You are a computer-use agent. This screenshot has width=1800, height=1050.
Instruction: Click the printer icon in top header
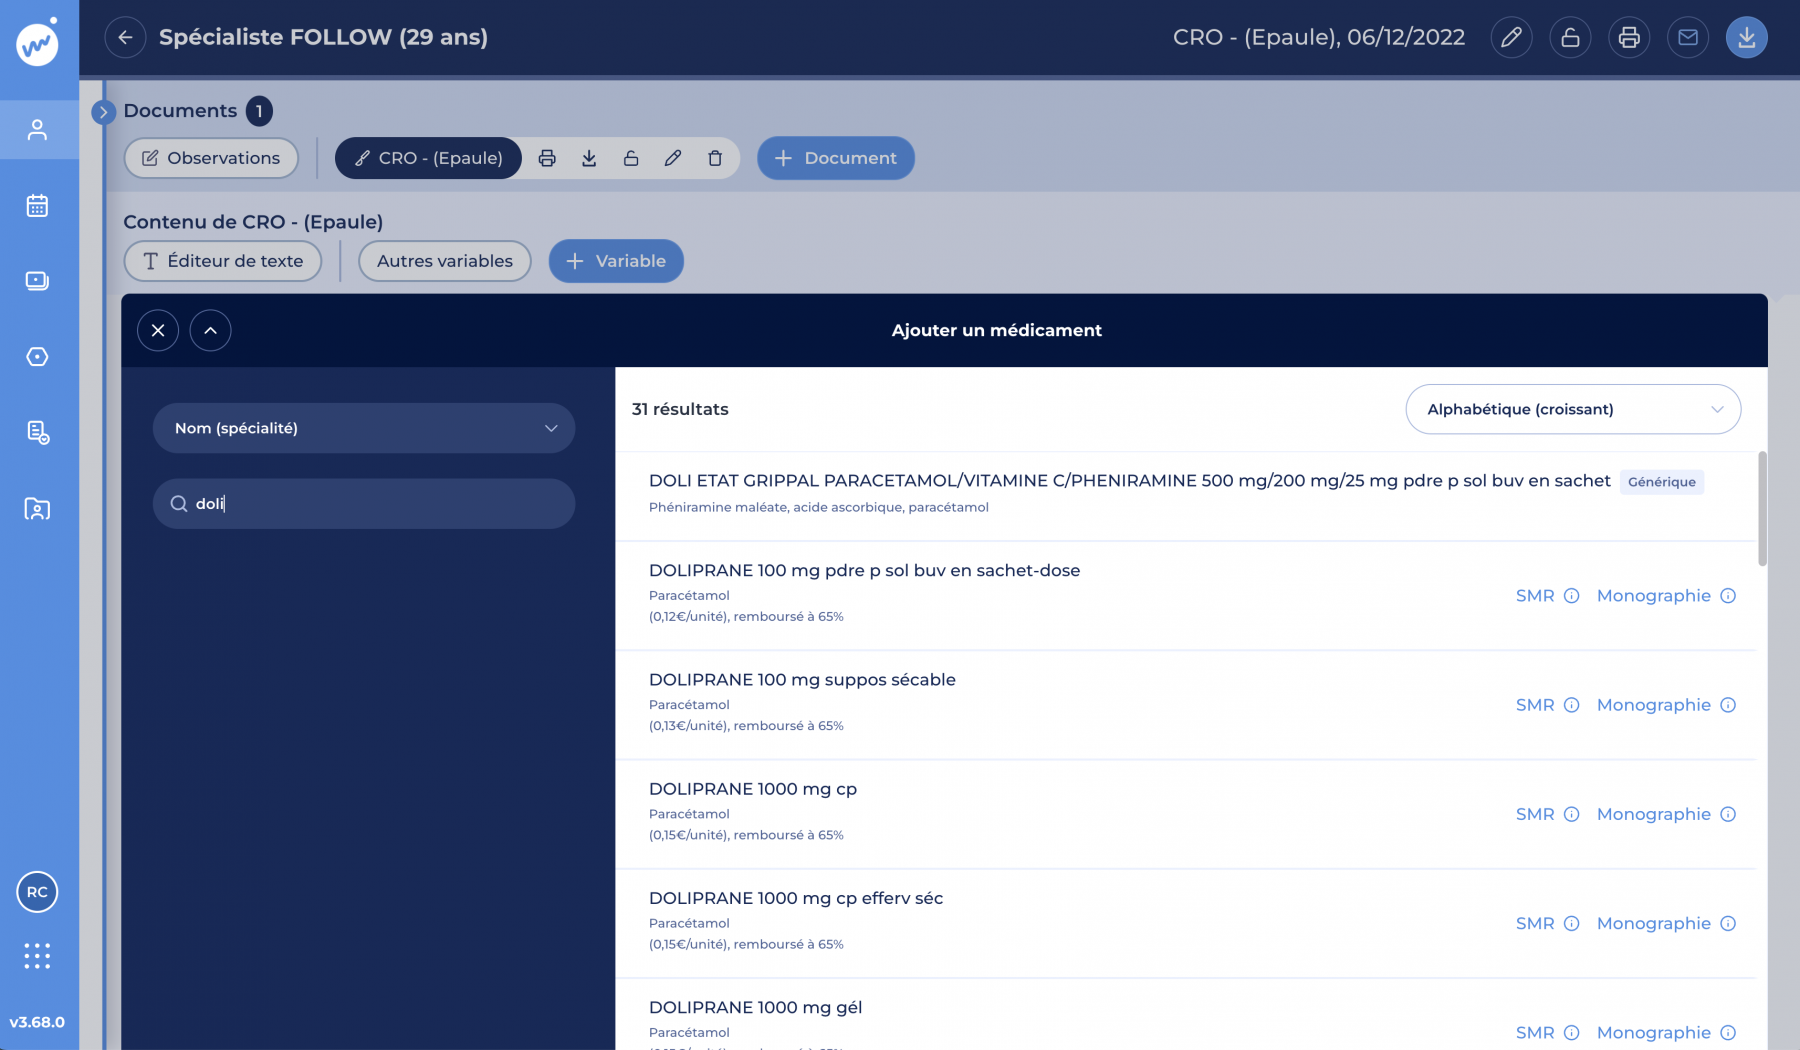(1629, 38)
